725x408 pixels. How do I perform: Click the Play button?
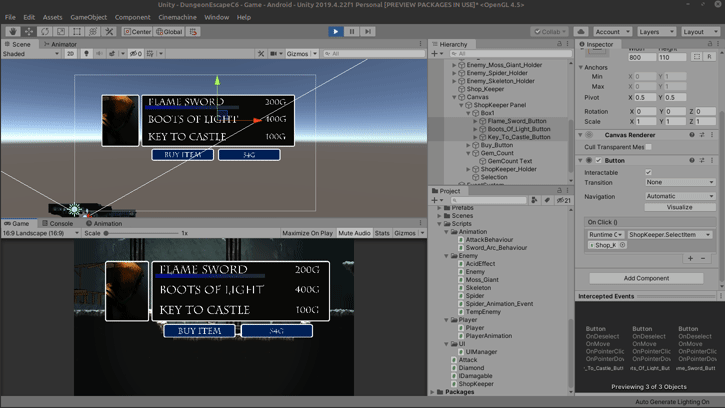(336, 31)
